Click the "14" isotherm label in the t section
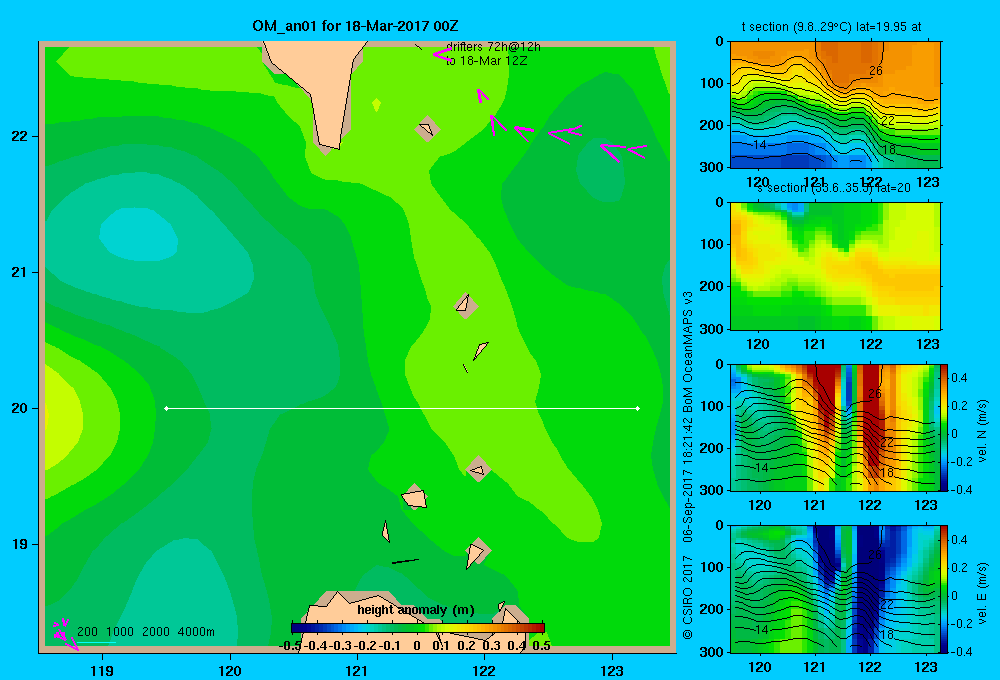The image size is (1000, 680). click(x=760, y=145)
